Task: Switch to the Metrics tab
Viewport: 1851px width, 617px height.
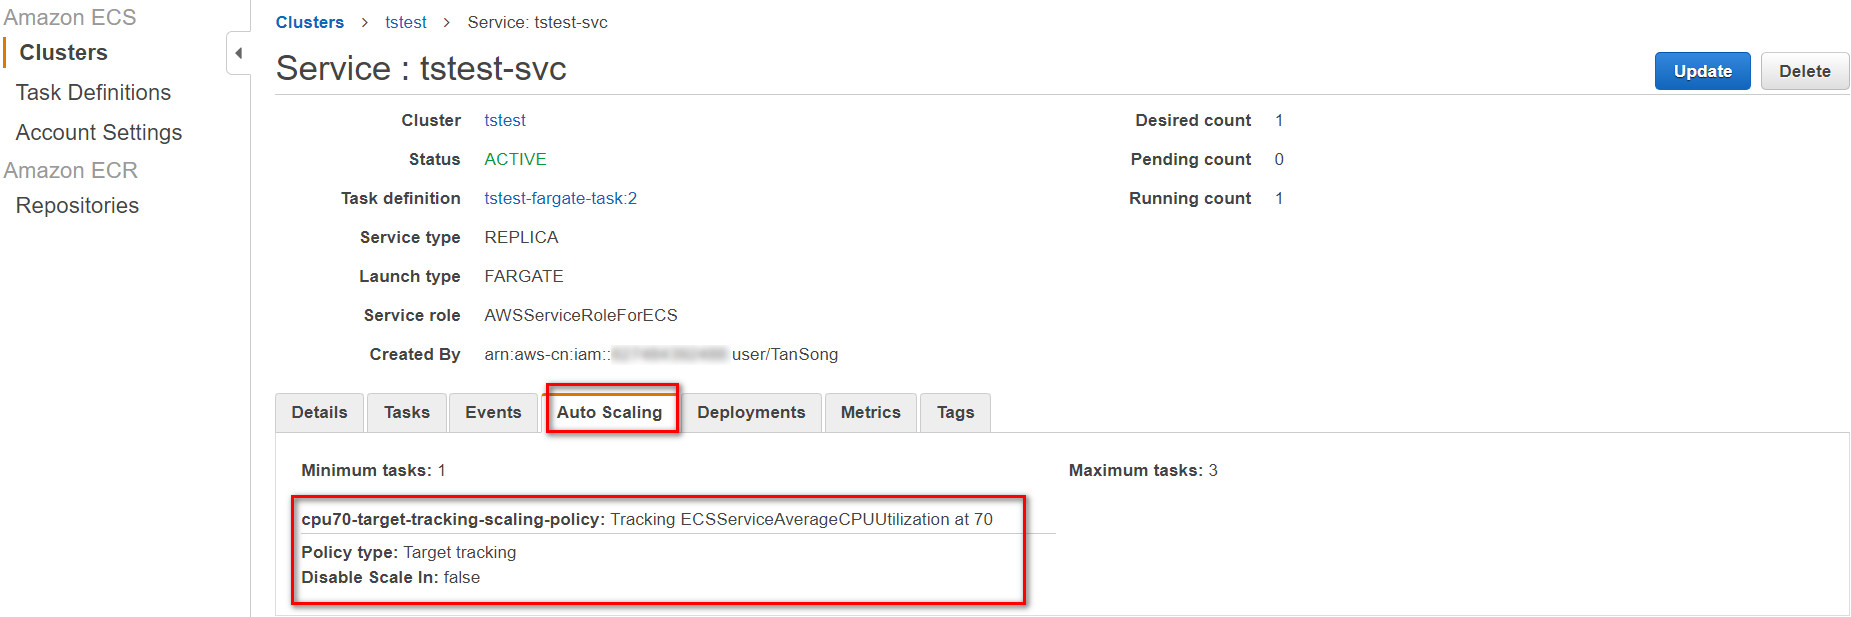Action: pyautogui.click(x=871, y=412)
